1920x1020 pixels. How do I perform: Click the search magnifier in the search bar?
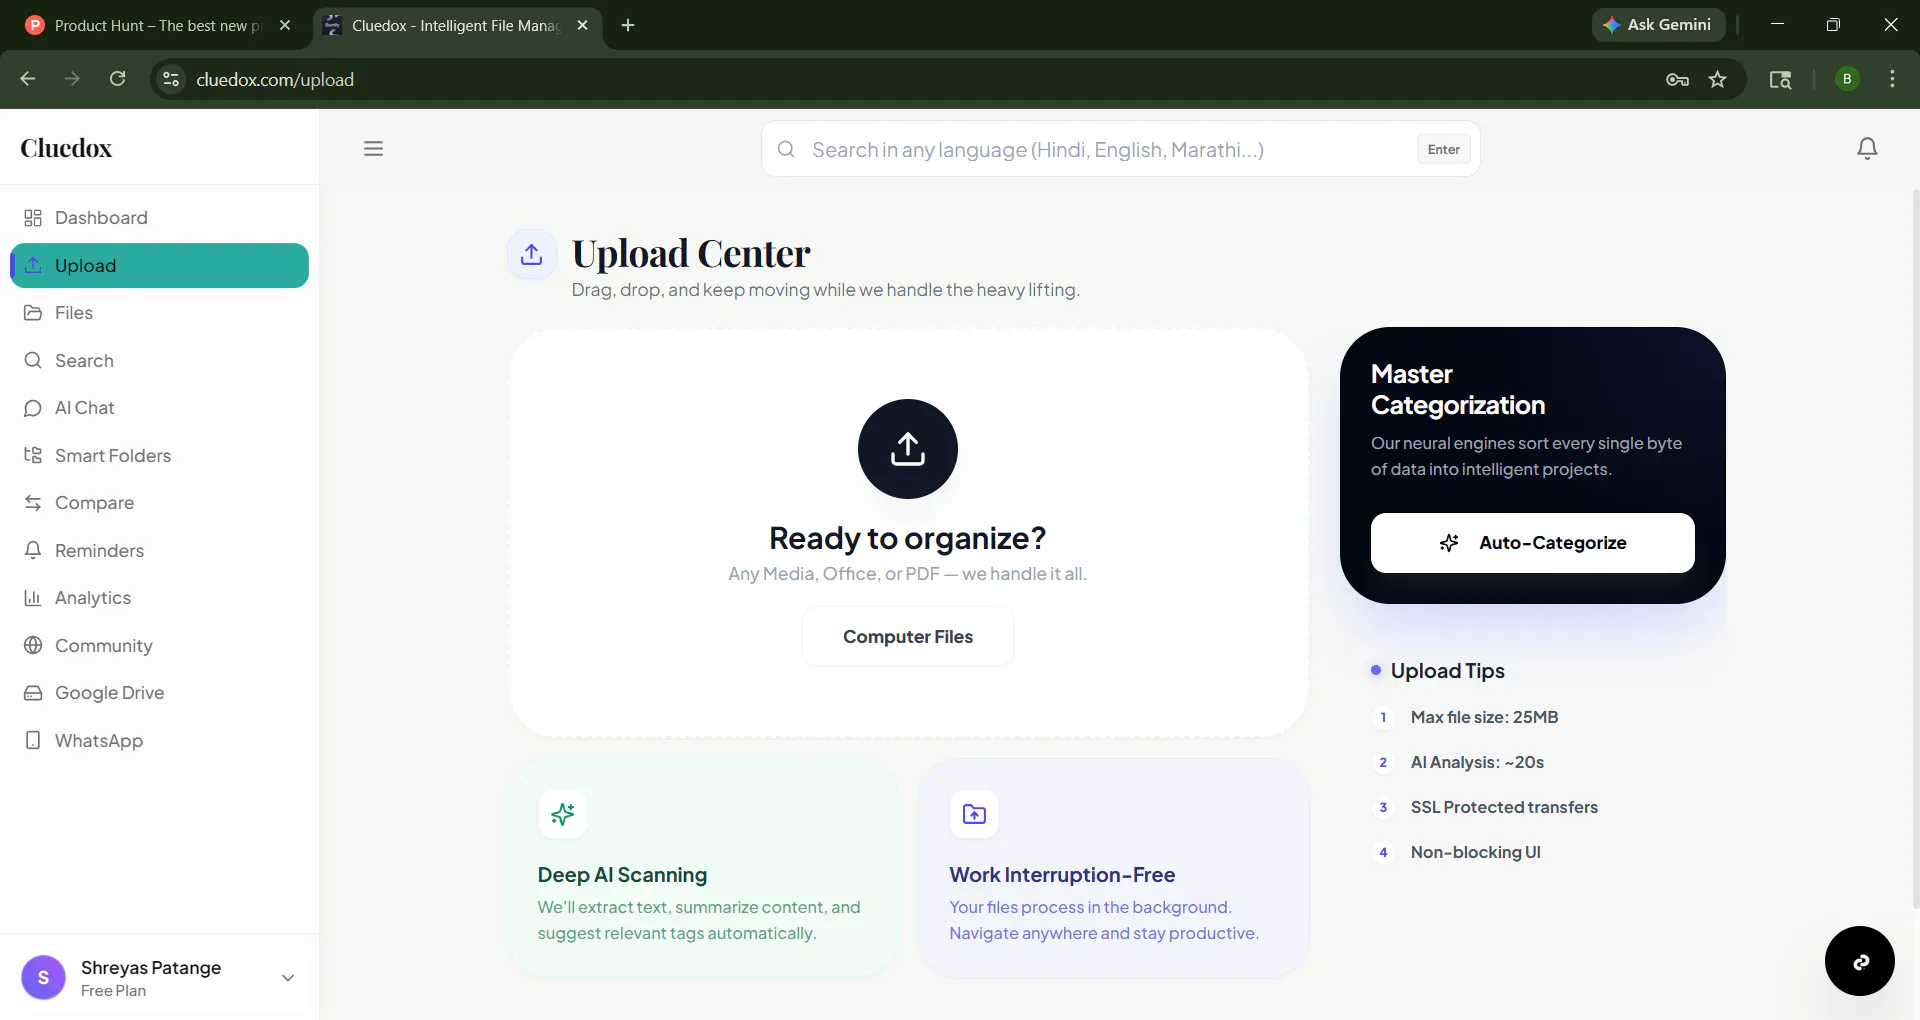787,149
